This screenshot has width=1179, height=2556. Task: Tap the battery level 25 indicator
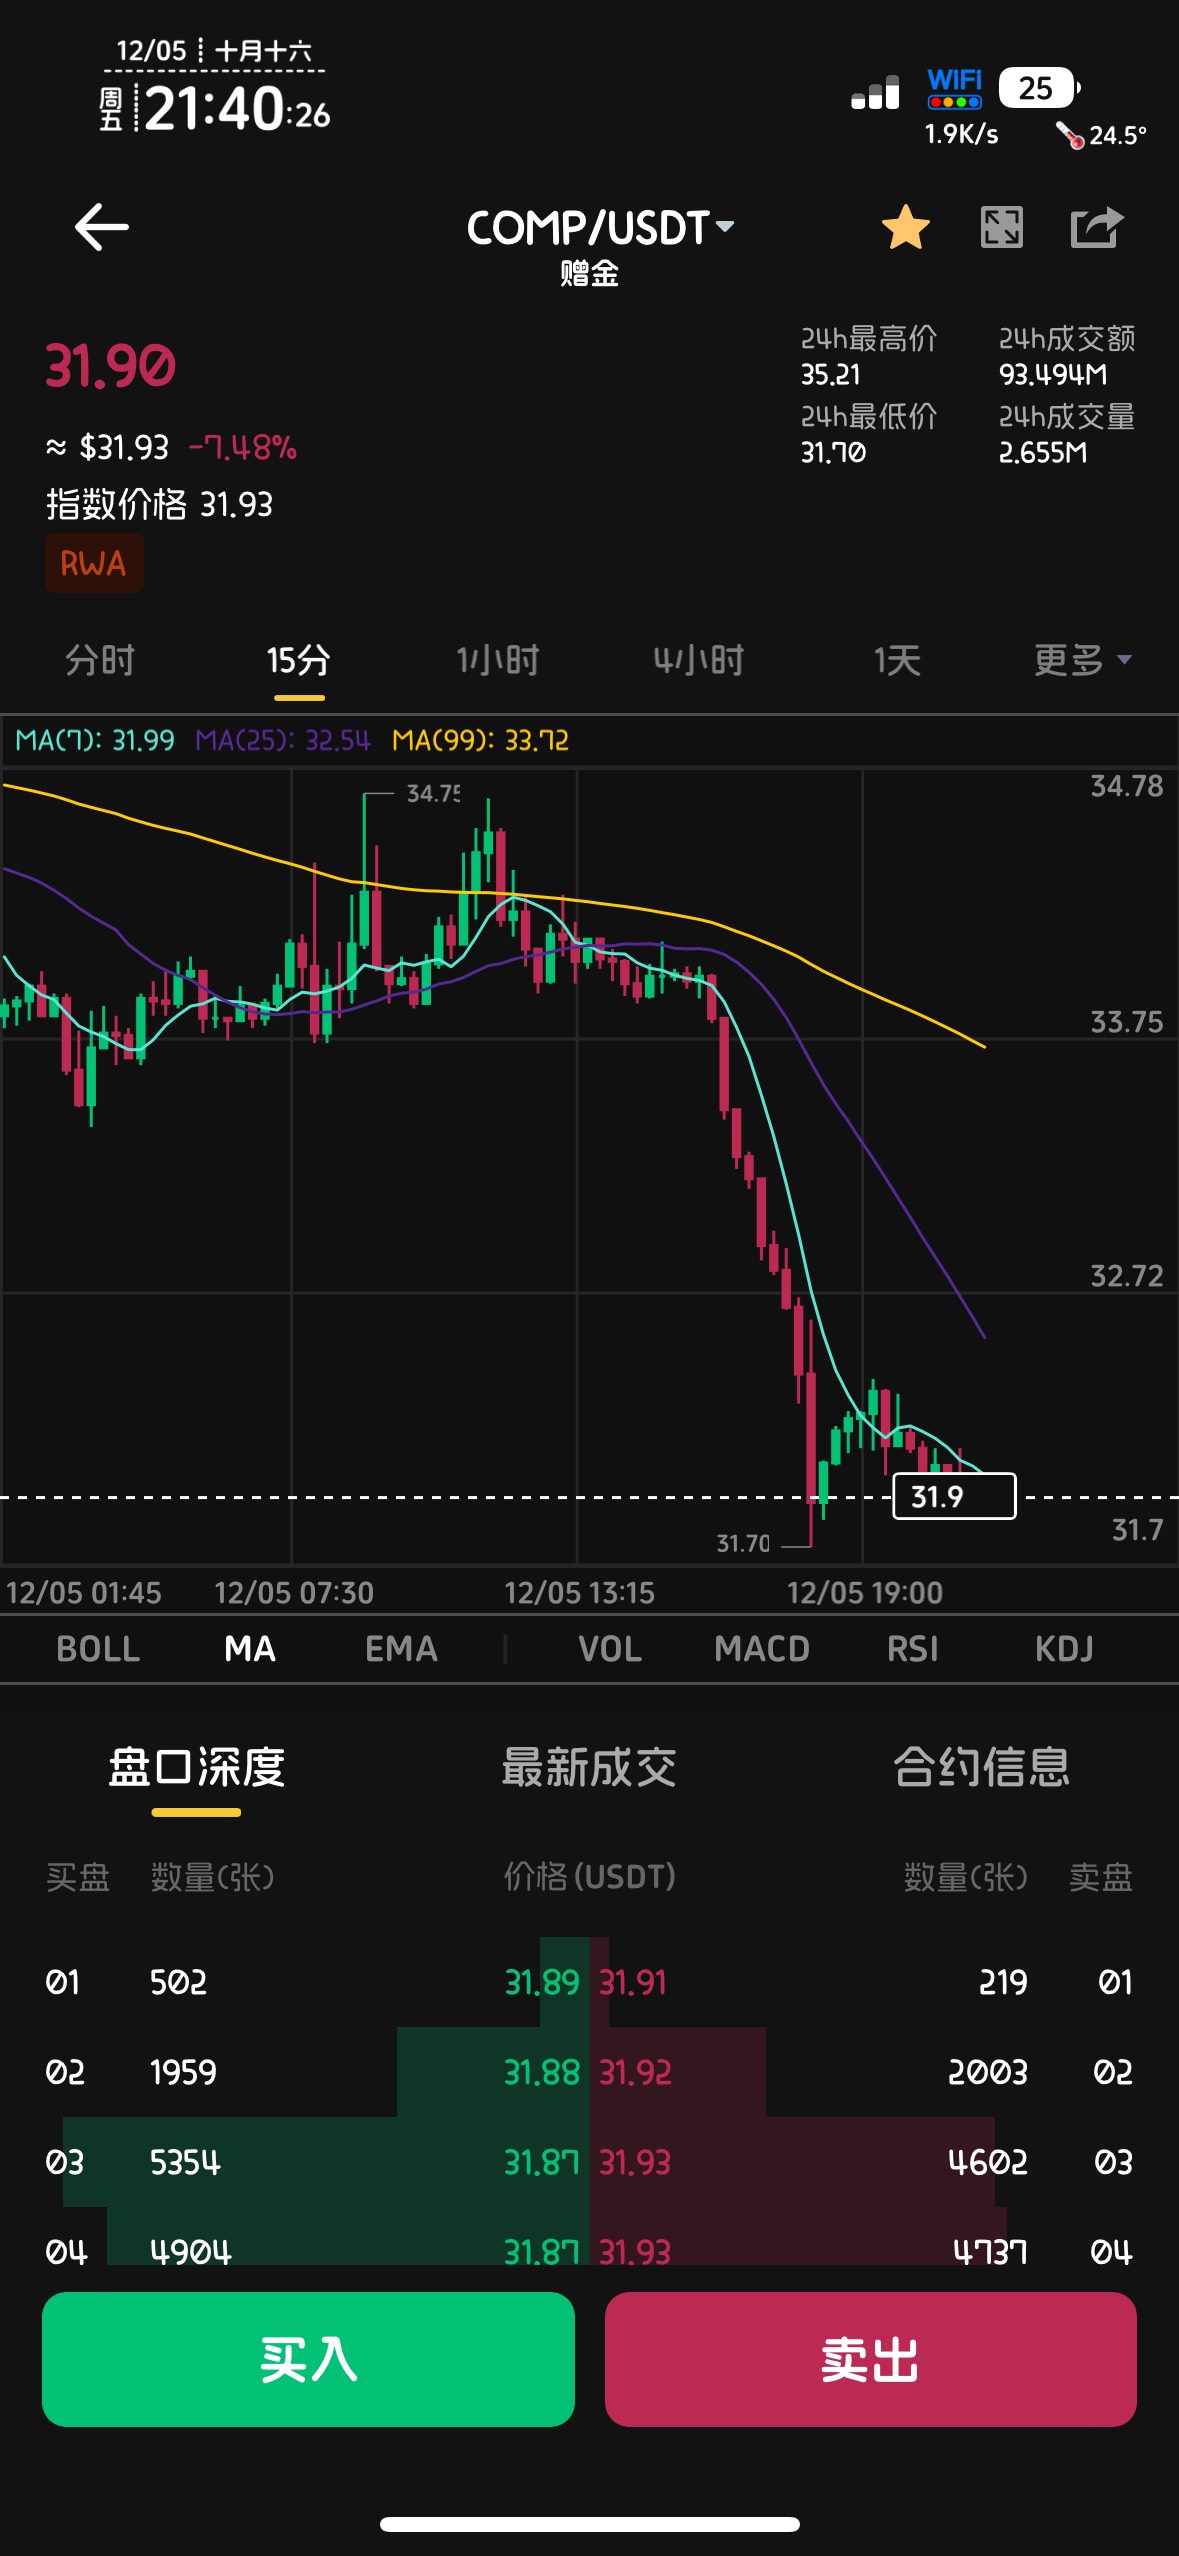click(x=1039, y=88)
